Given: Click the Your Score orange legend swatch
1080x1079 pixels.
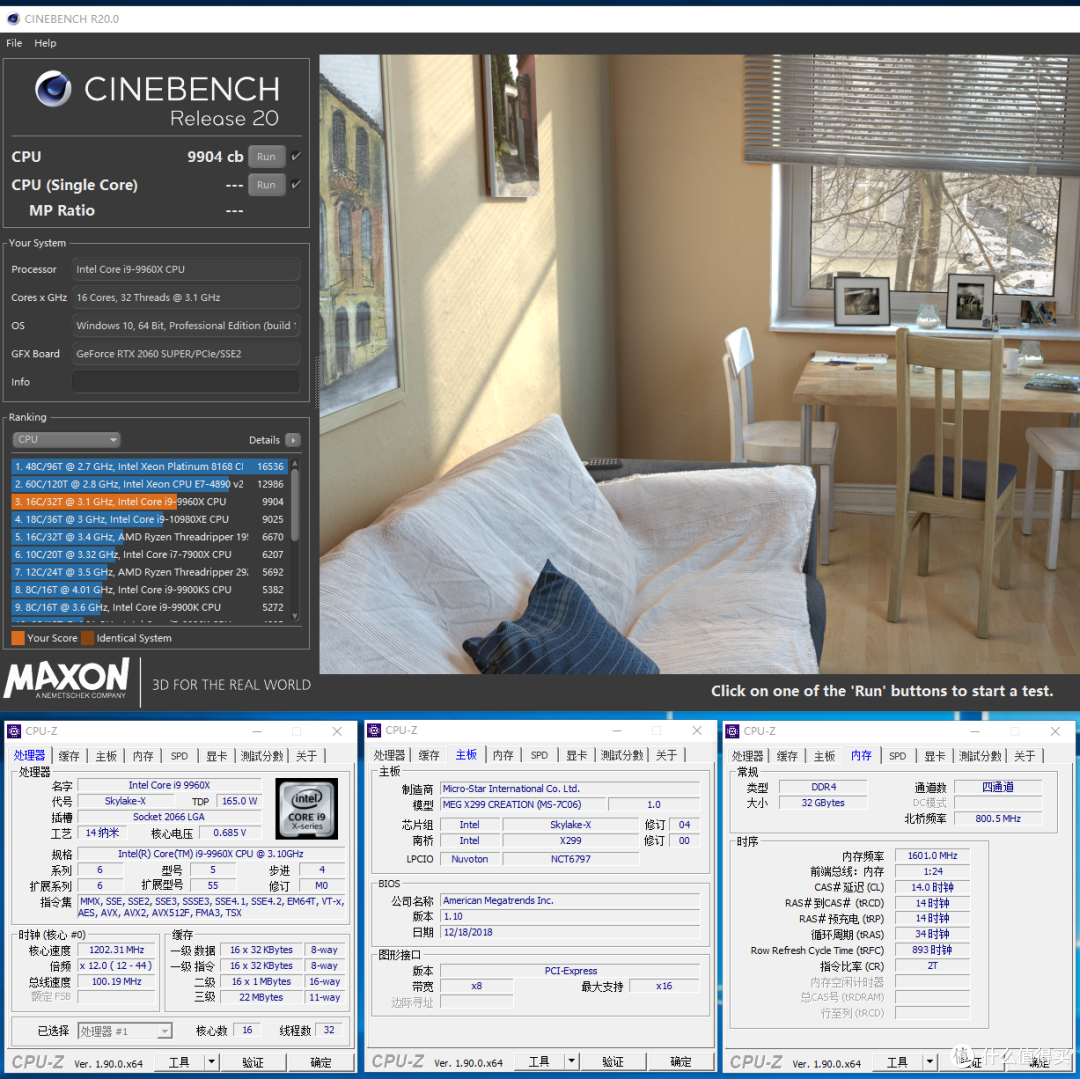Looking at the screenshot, I should pyautogui.click(x=18, y=638).
